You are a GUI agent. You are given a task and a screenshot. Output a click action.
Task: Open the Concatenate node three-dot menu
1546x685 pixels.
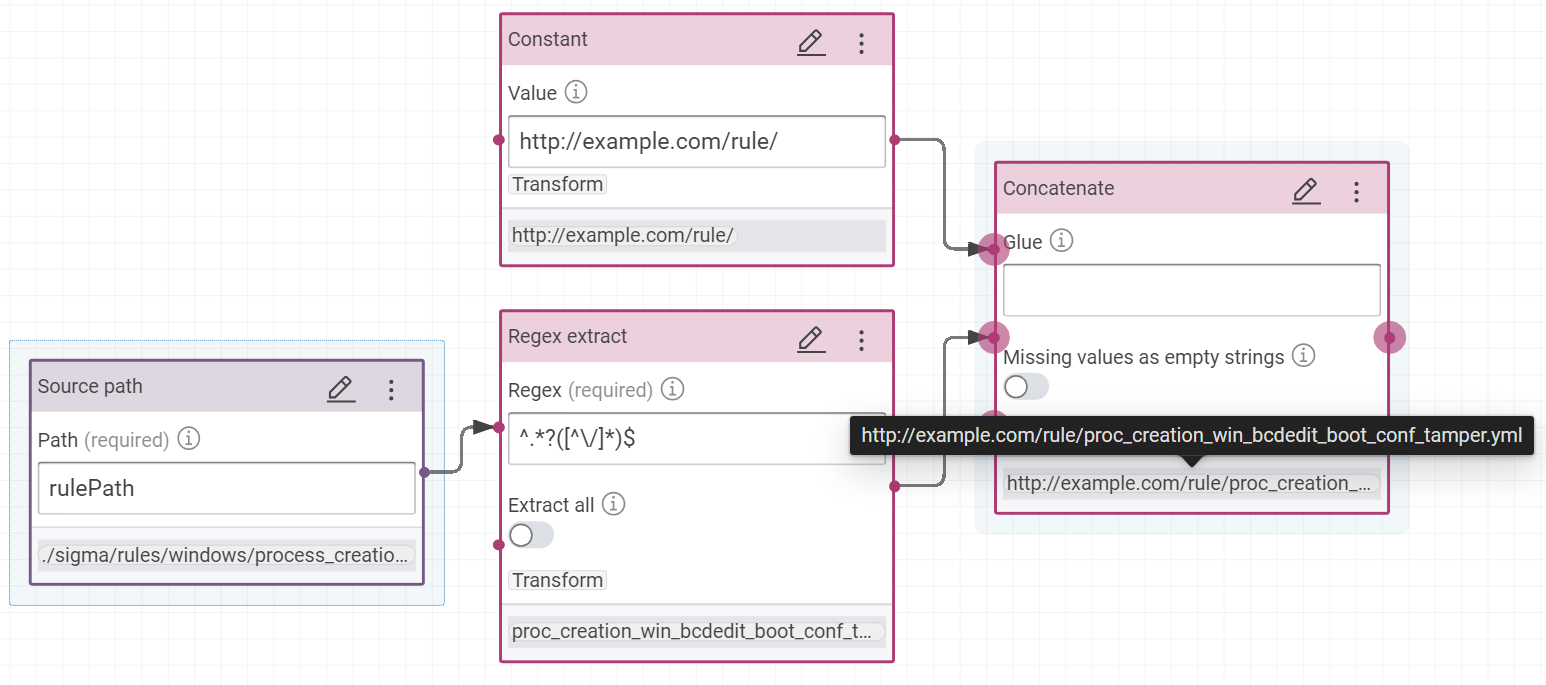1356,191
